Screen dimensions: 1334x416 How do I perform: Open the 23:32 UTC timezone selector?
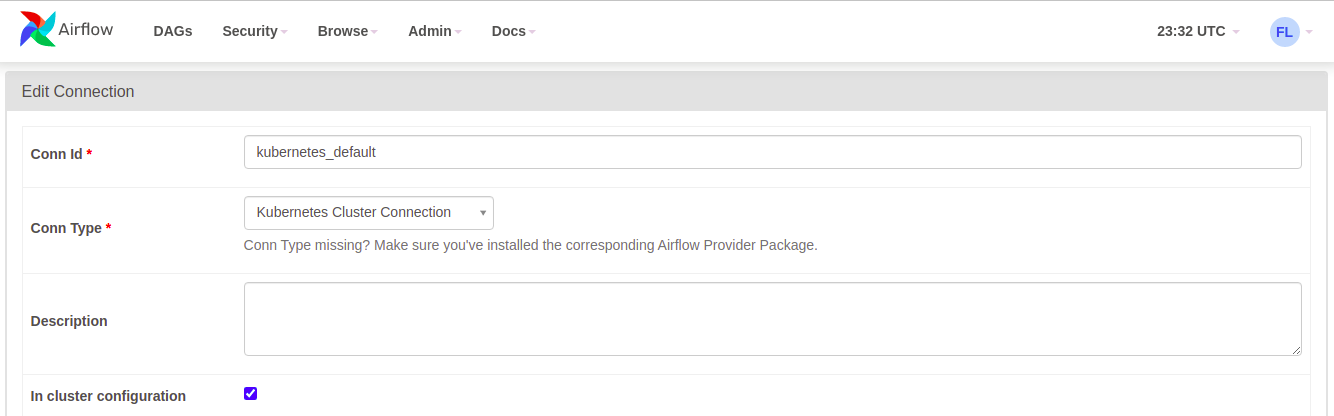pyautogui.click(x=1198, y=31)
